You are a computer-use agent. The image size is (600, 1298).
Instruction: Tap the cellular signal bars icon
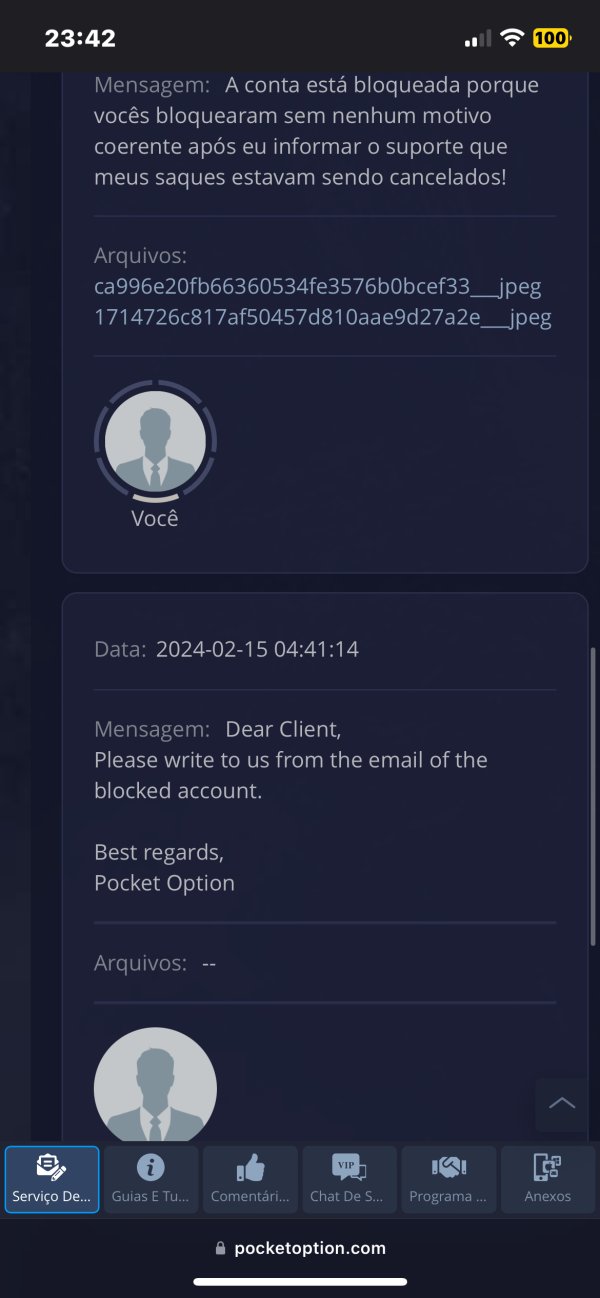point(478,39)
